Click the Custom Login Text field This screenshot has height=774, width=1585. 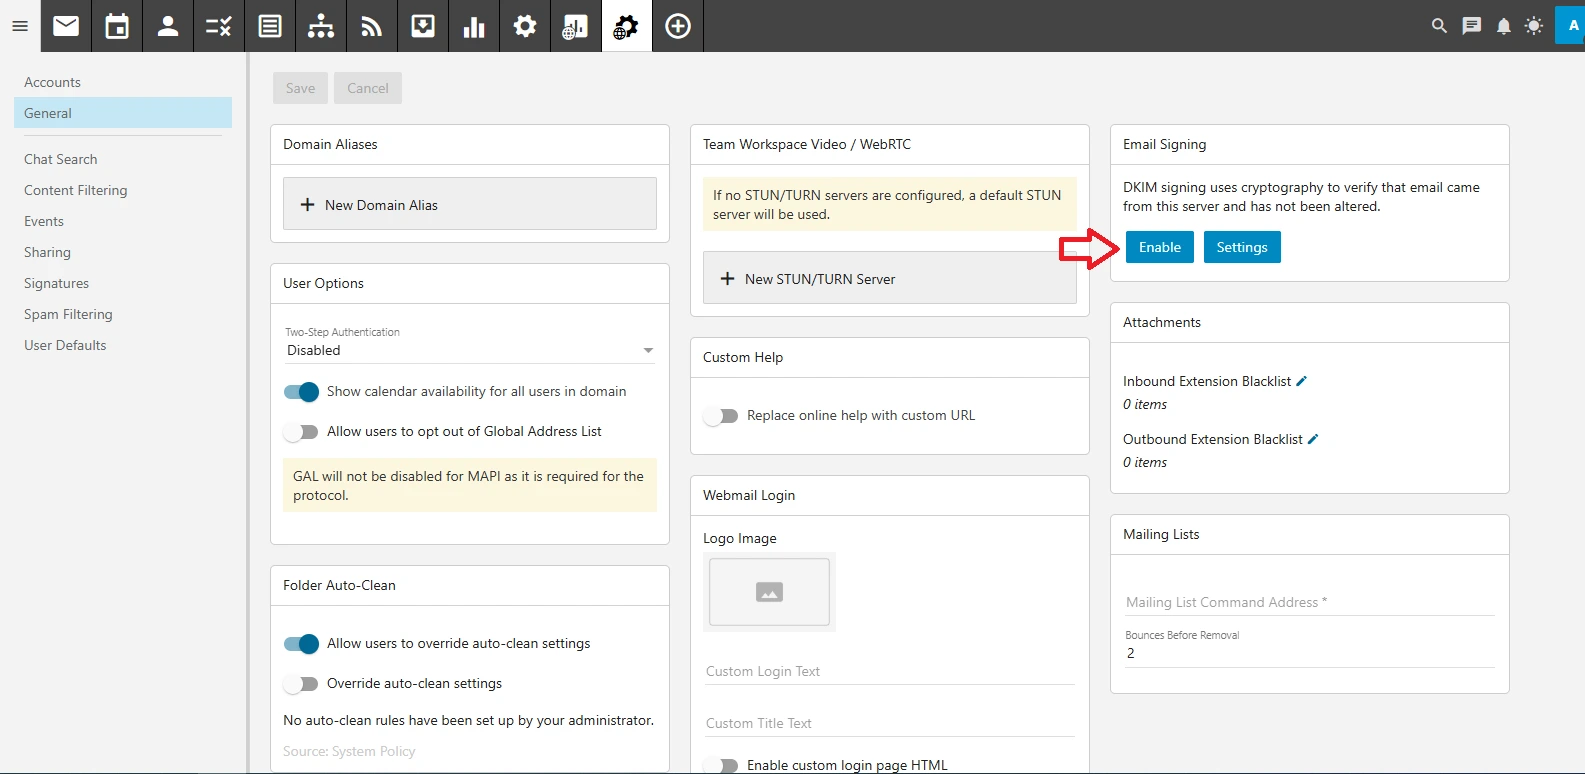(889, 671)
